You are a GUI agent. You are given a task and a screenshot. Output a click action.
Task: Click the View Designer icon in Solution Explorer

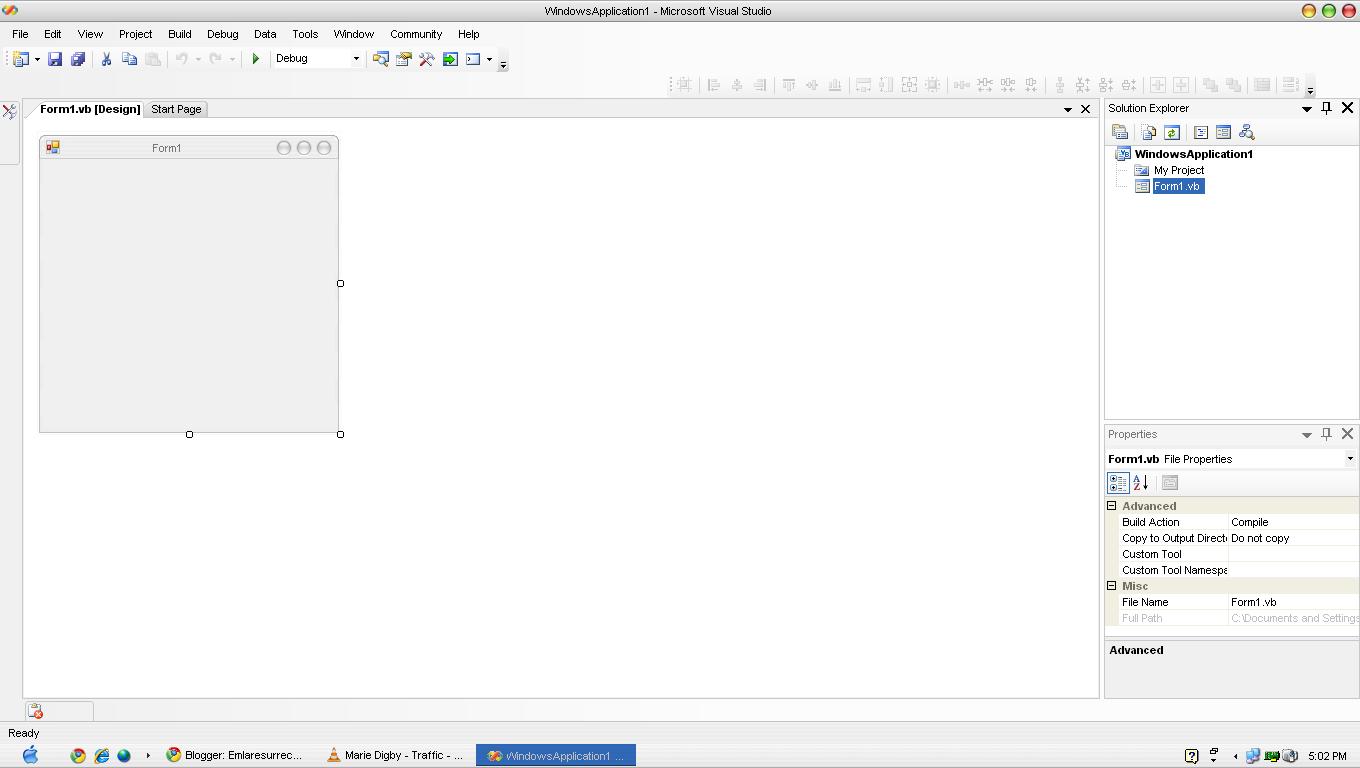click(x=1223, y=132)
